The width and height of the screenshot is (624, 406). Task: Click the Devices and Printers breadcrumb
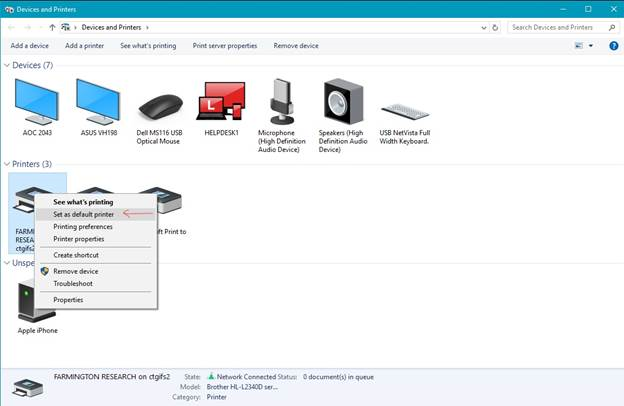click(111, 27)
